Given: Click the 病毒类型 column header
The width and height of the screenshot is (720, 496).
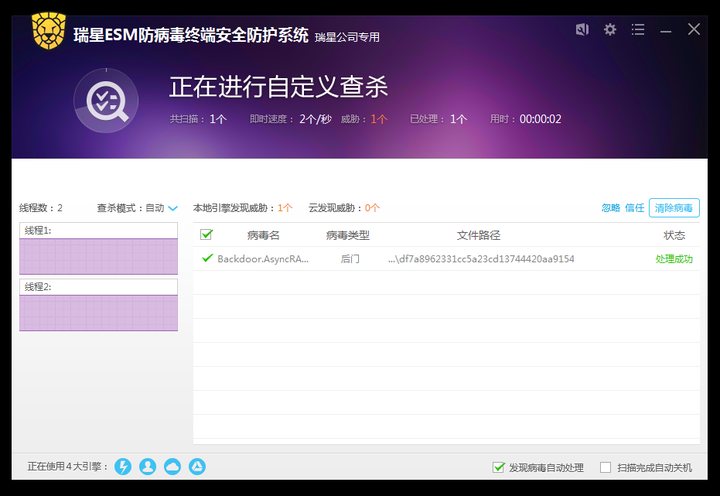Looking at the screenshot, I should click(348, 235).
